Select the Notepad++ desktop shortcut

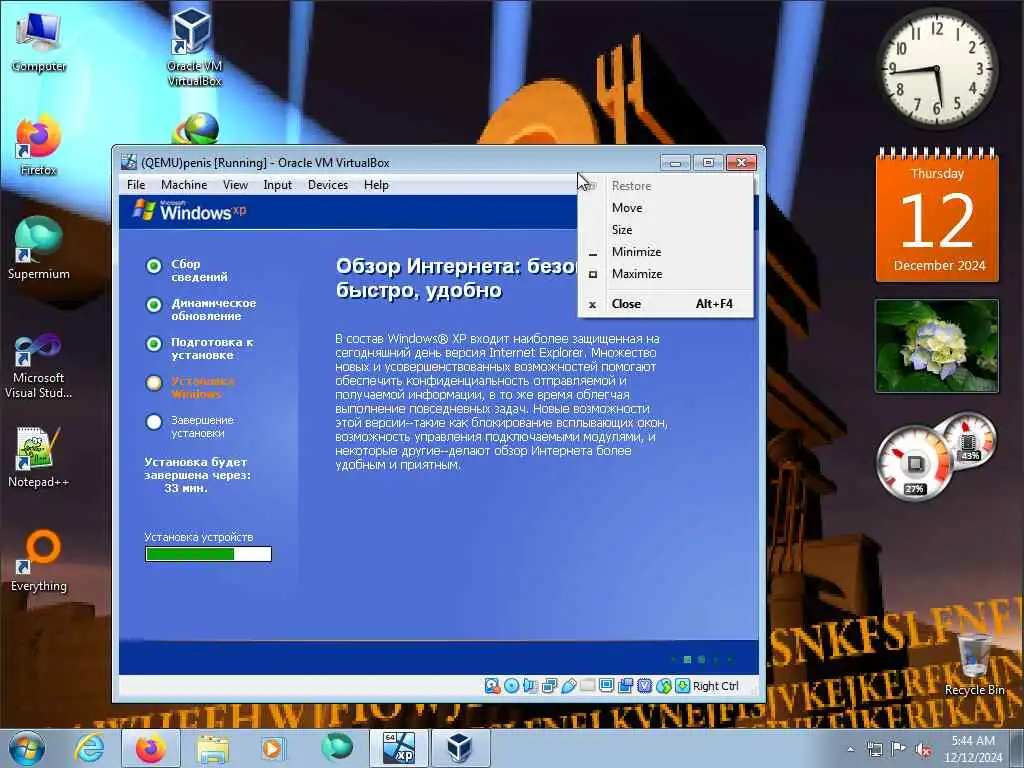pos(39,457)
